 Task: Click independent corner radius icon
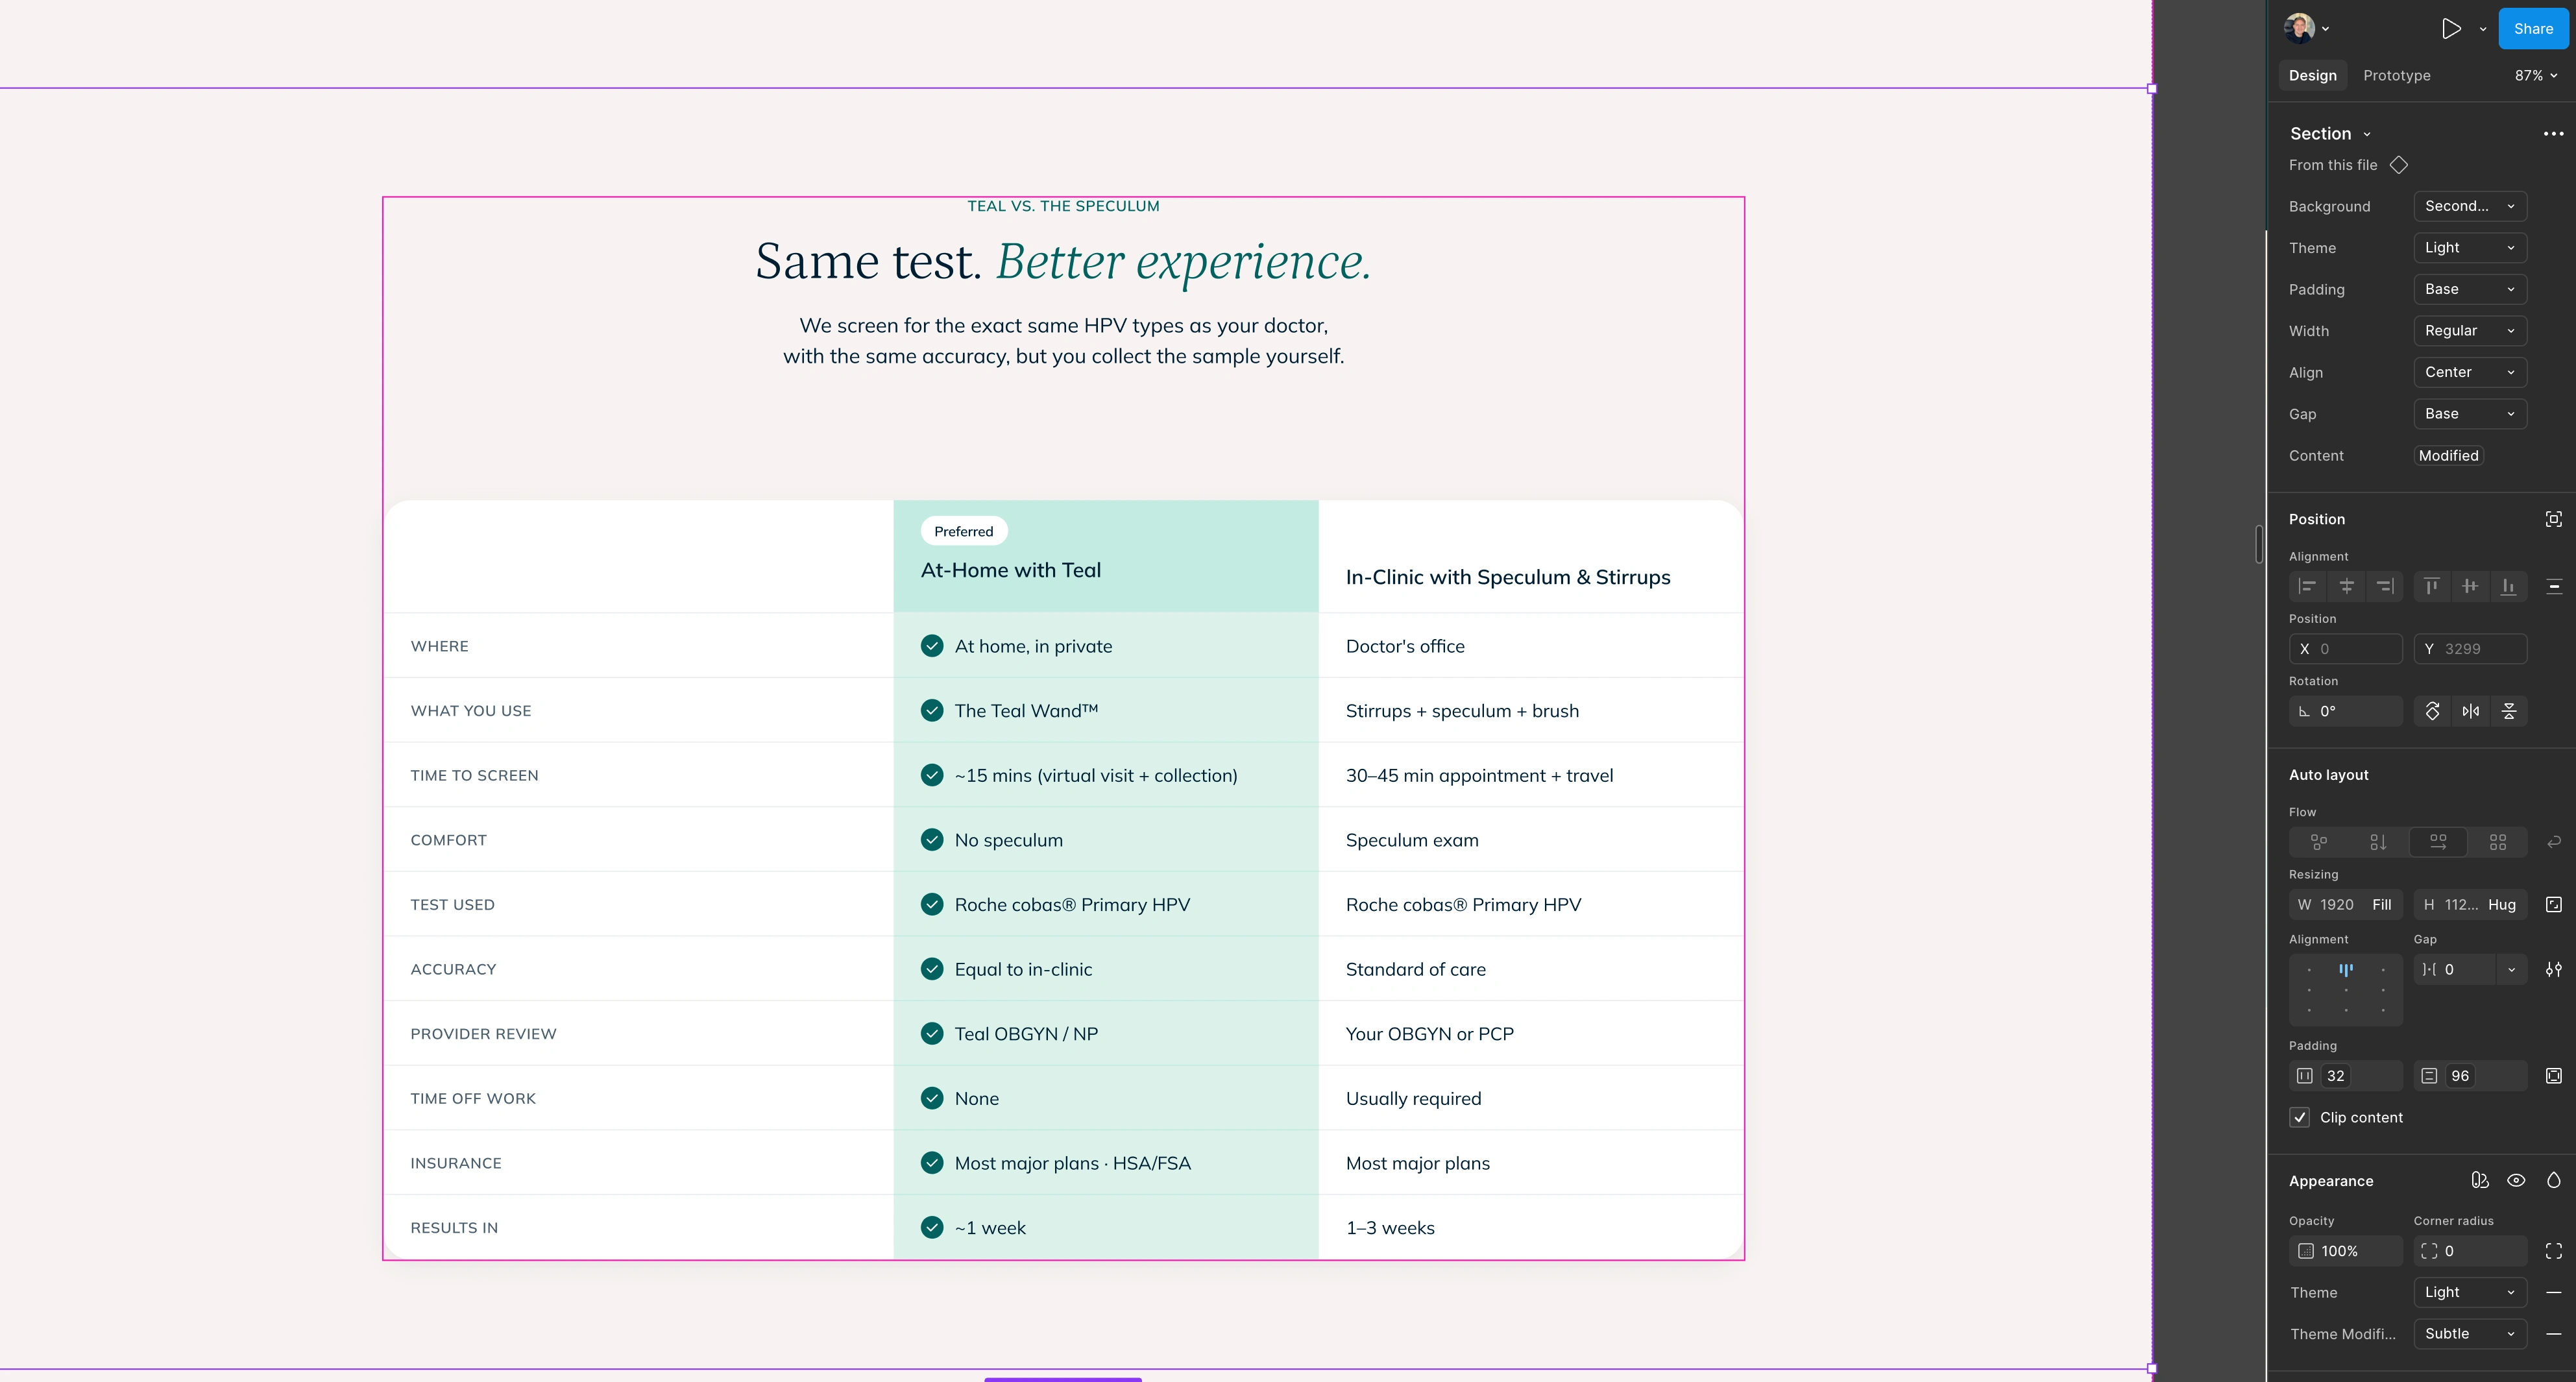(2553, 1251)
